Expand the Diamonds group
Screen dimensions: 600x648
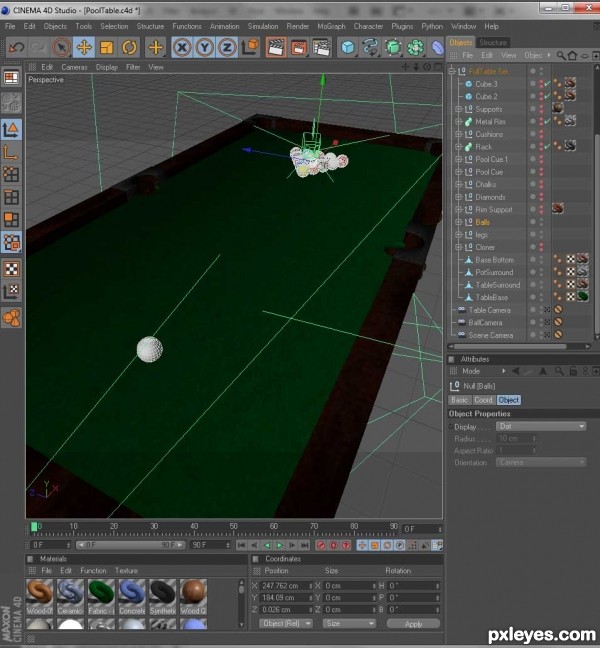(x=458, y=197)
